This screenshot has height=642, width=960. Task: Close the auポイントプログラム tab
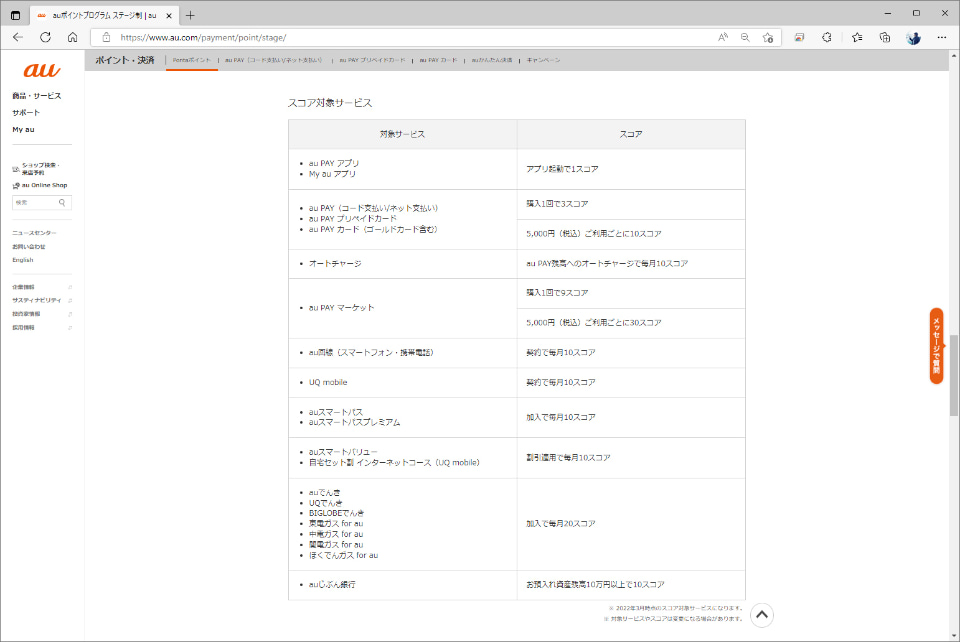pos(169,15)
